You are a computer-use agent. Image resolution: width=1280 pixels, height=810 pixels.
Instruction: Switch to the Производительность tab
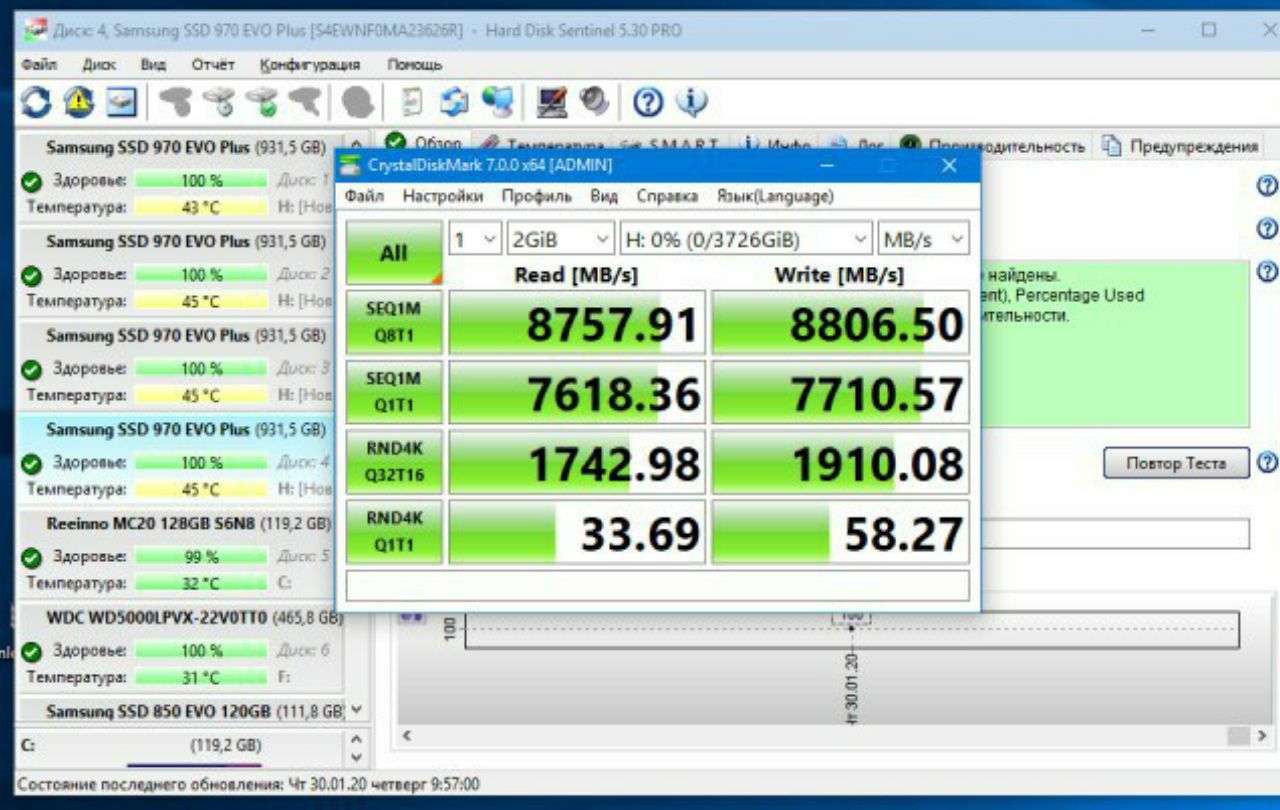click(x=991, y=146)
